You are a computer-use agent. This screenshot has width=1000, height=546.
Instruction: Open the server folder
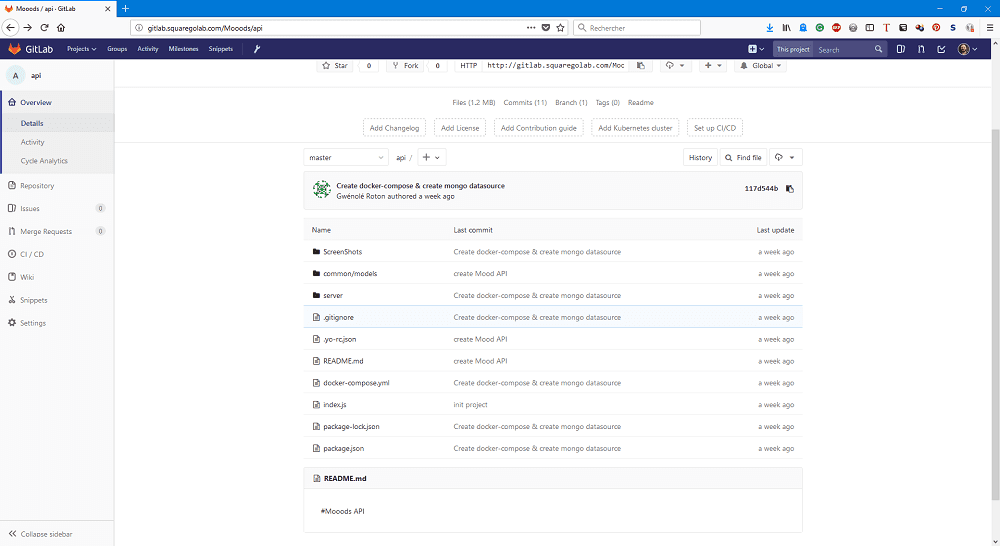[x=333, y=295]
